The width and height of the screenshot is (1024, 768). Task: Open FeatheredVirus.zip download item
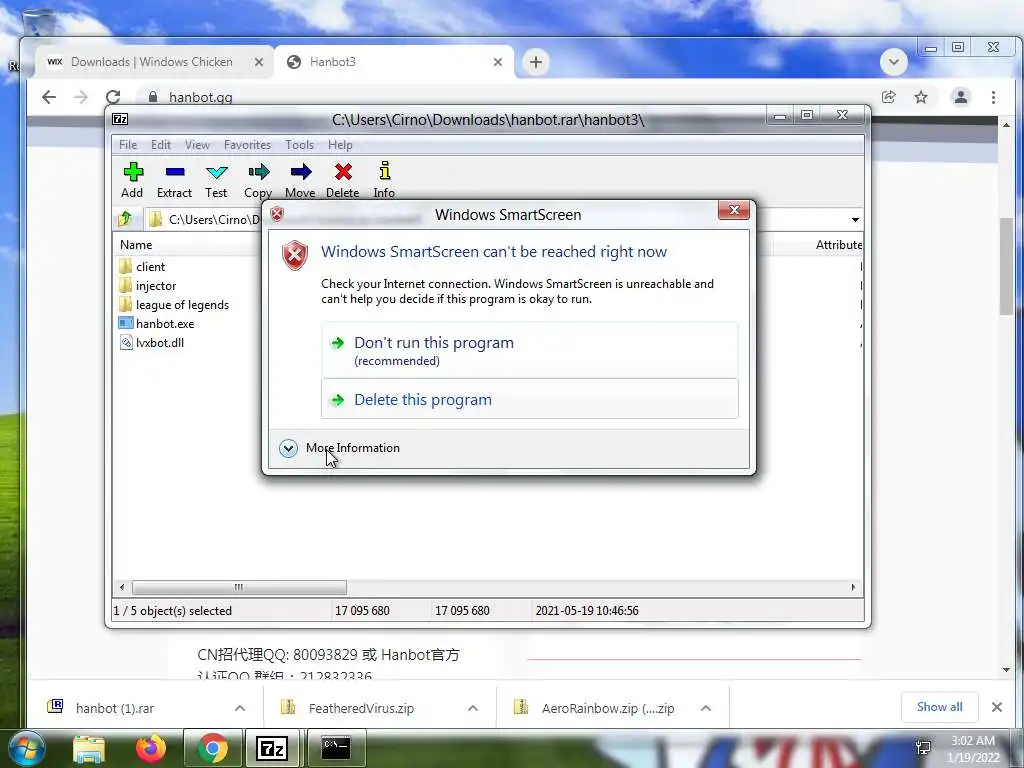tap(360, 707)
